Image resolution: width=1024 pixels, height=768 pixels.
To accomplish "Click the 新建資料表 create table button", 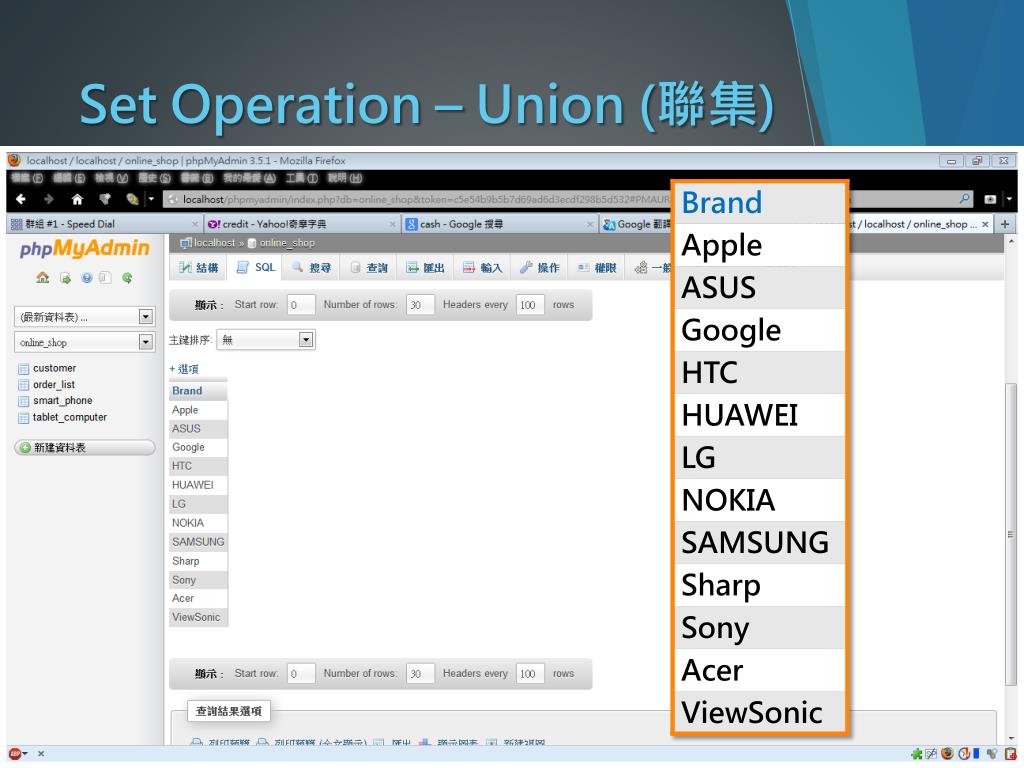I will pos(84,447).
